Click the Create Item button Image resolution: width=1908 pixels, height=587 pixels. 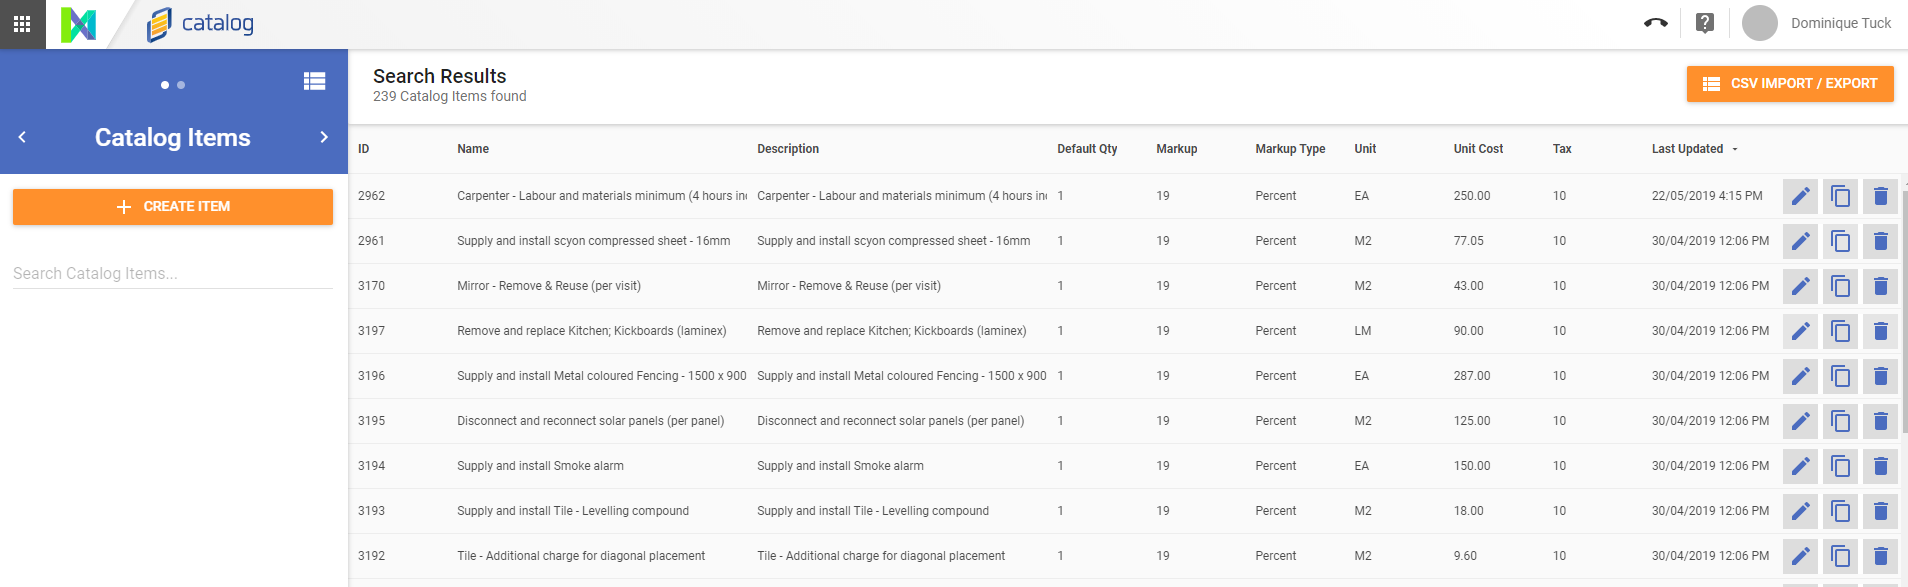[173, 207]
